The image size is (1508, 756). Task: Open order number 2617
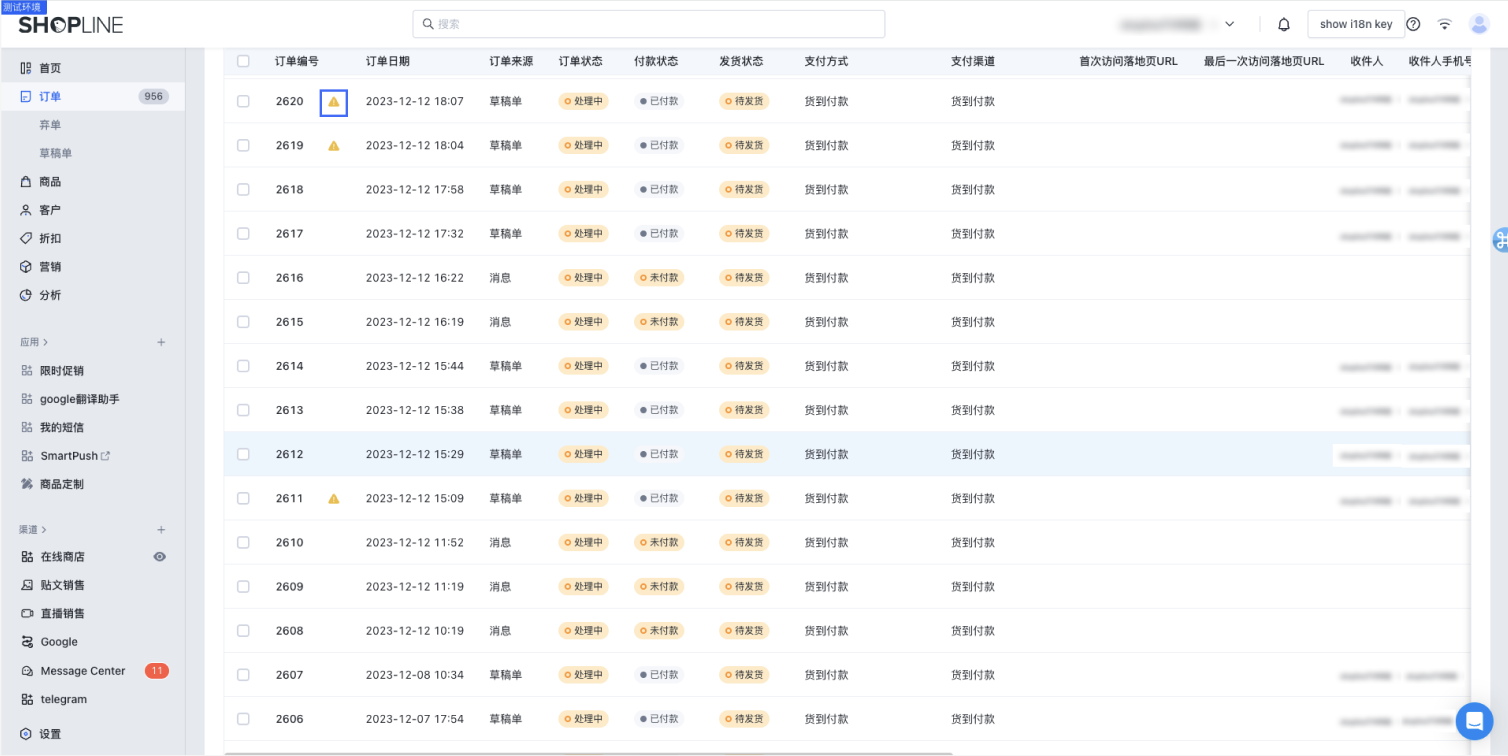290,234
